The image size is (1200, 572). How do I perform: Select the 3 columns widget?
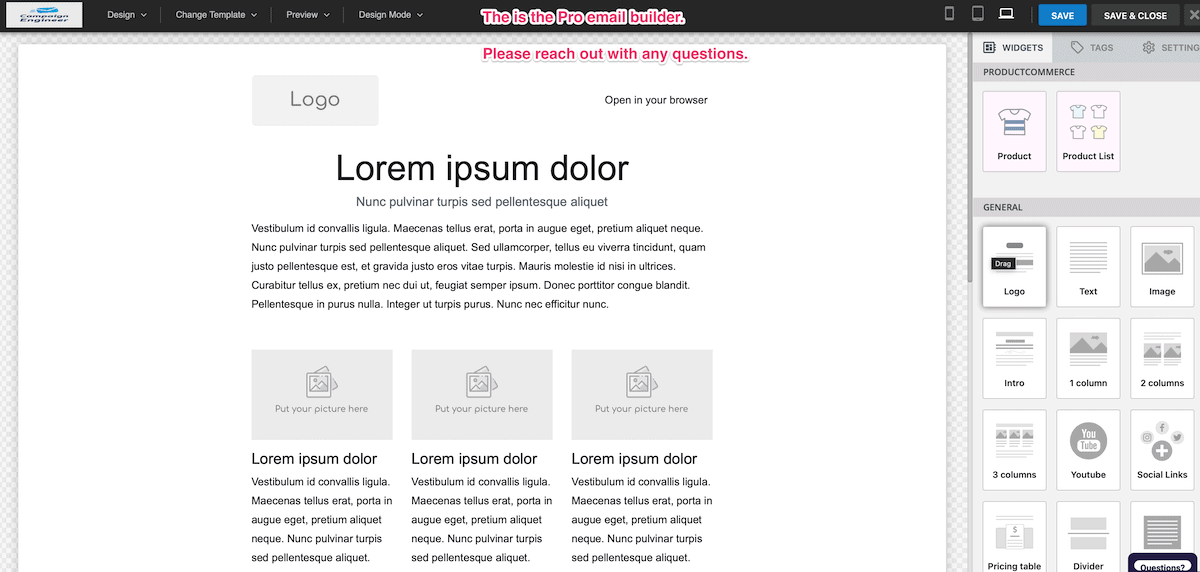click(x=1014, y=449)
